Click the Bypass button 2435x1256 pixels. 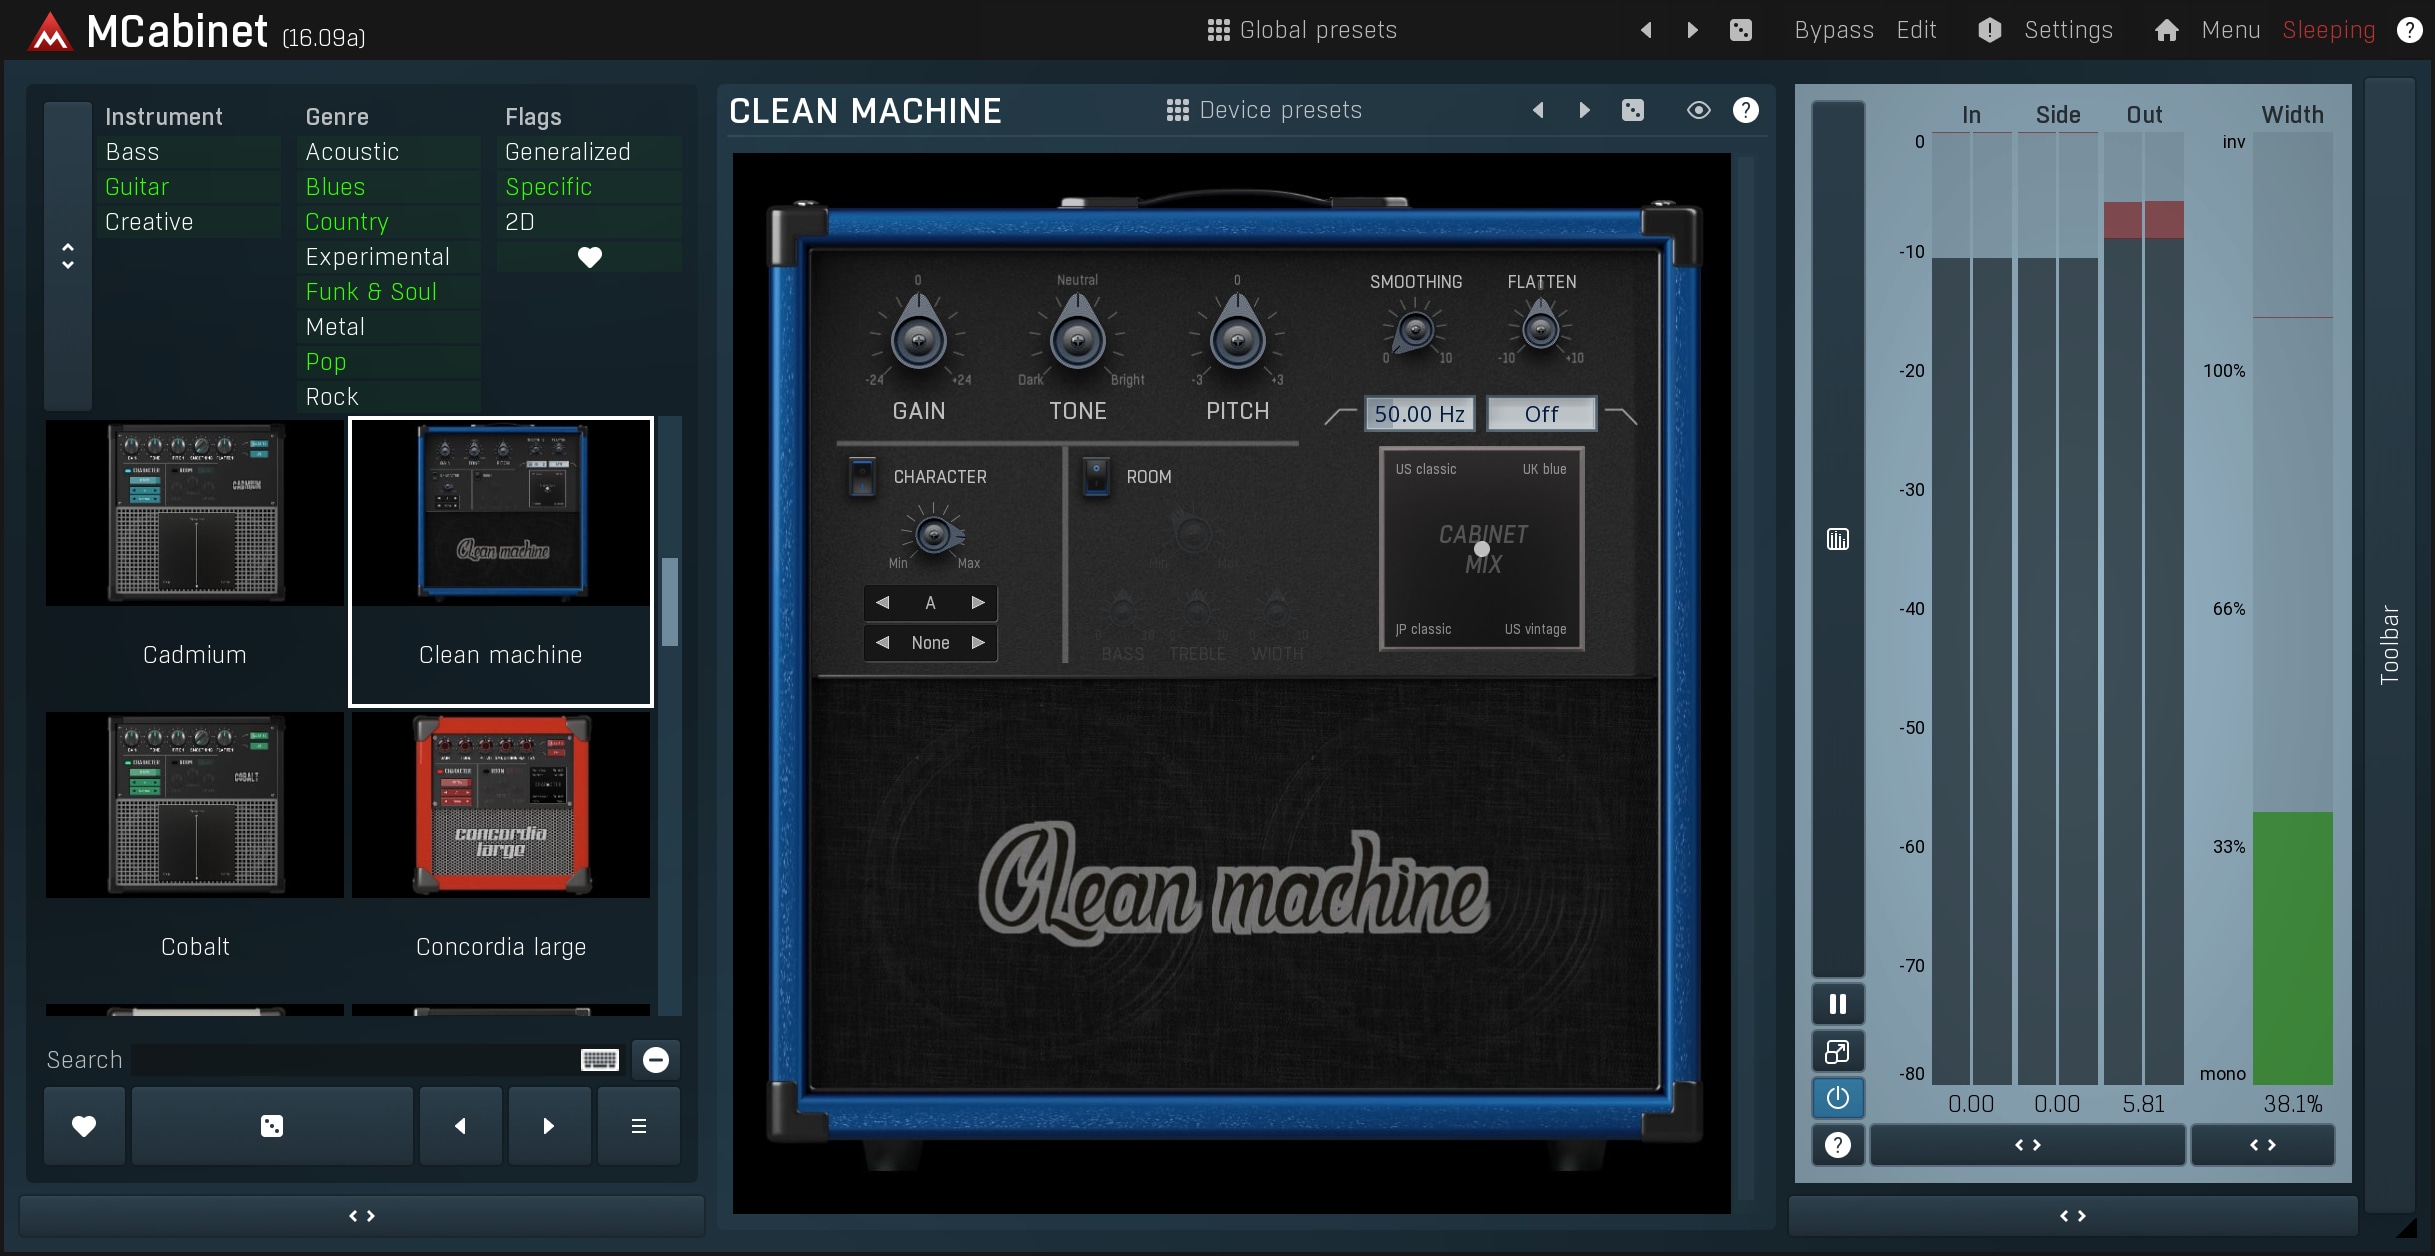[1833, 30]
